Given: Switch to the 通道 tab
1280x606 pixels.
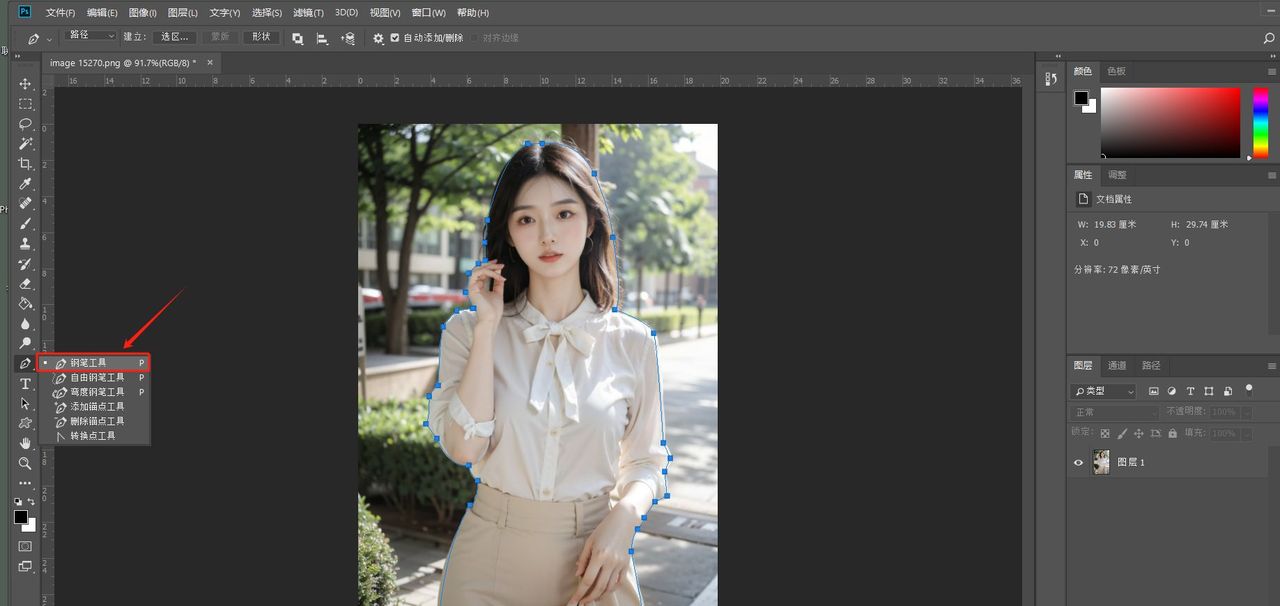Looking at the screenshot, I should (1117, 366).
